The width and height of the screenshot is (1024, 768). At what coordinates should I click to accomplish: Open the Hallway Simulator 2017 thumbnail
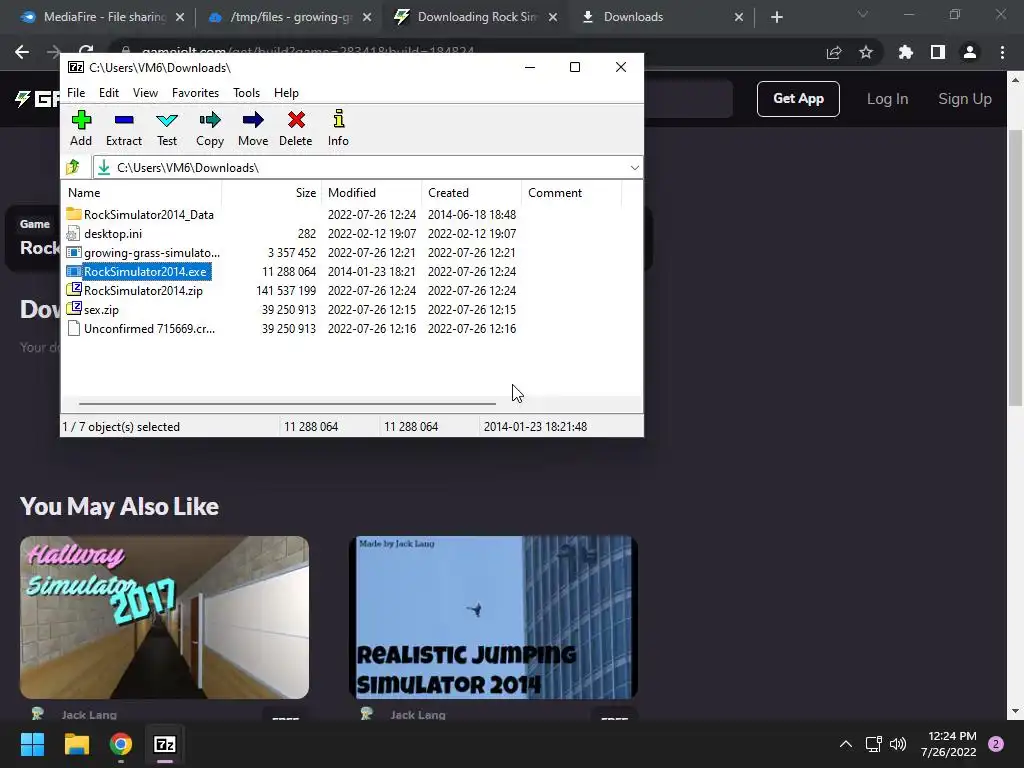[164, 617]
